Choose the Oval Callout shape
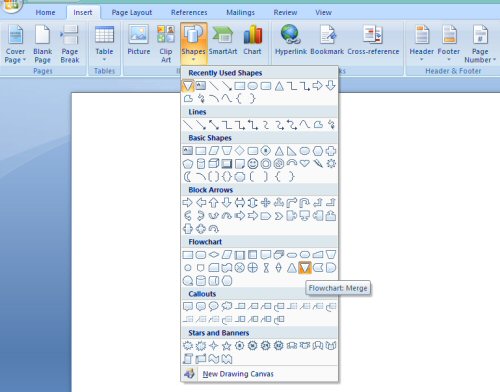The image size is (500, 392). pos(214,306)
